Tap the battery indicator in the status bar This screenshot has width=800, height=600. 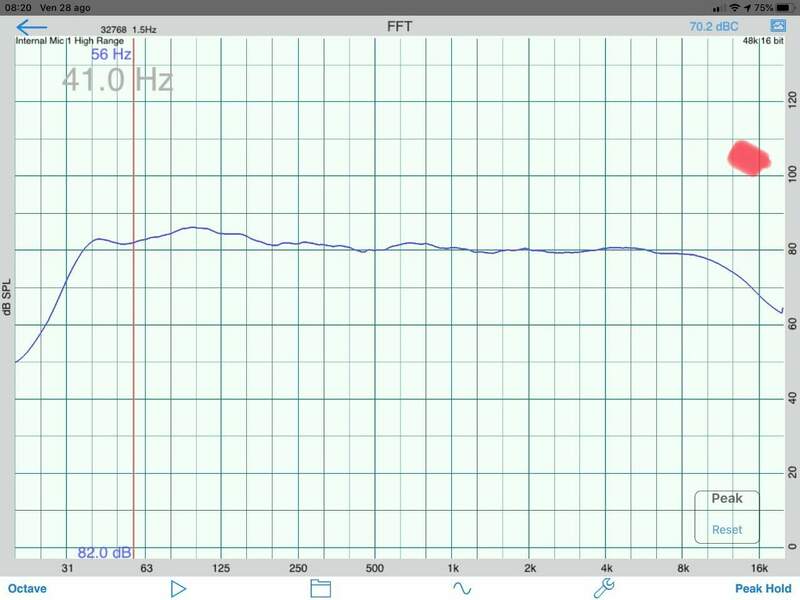pos(783,7)
